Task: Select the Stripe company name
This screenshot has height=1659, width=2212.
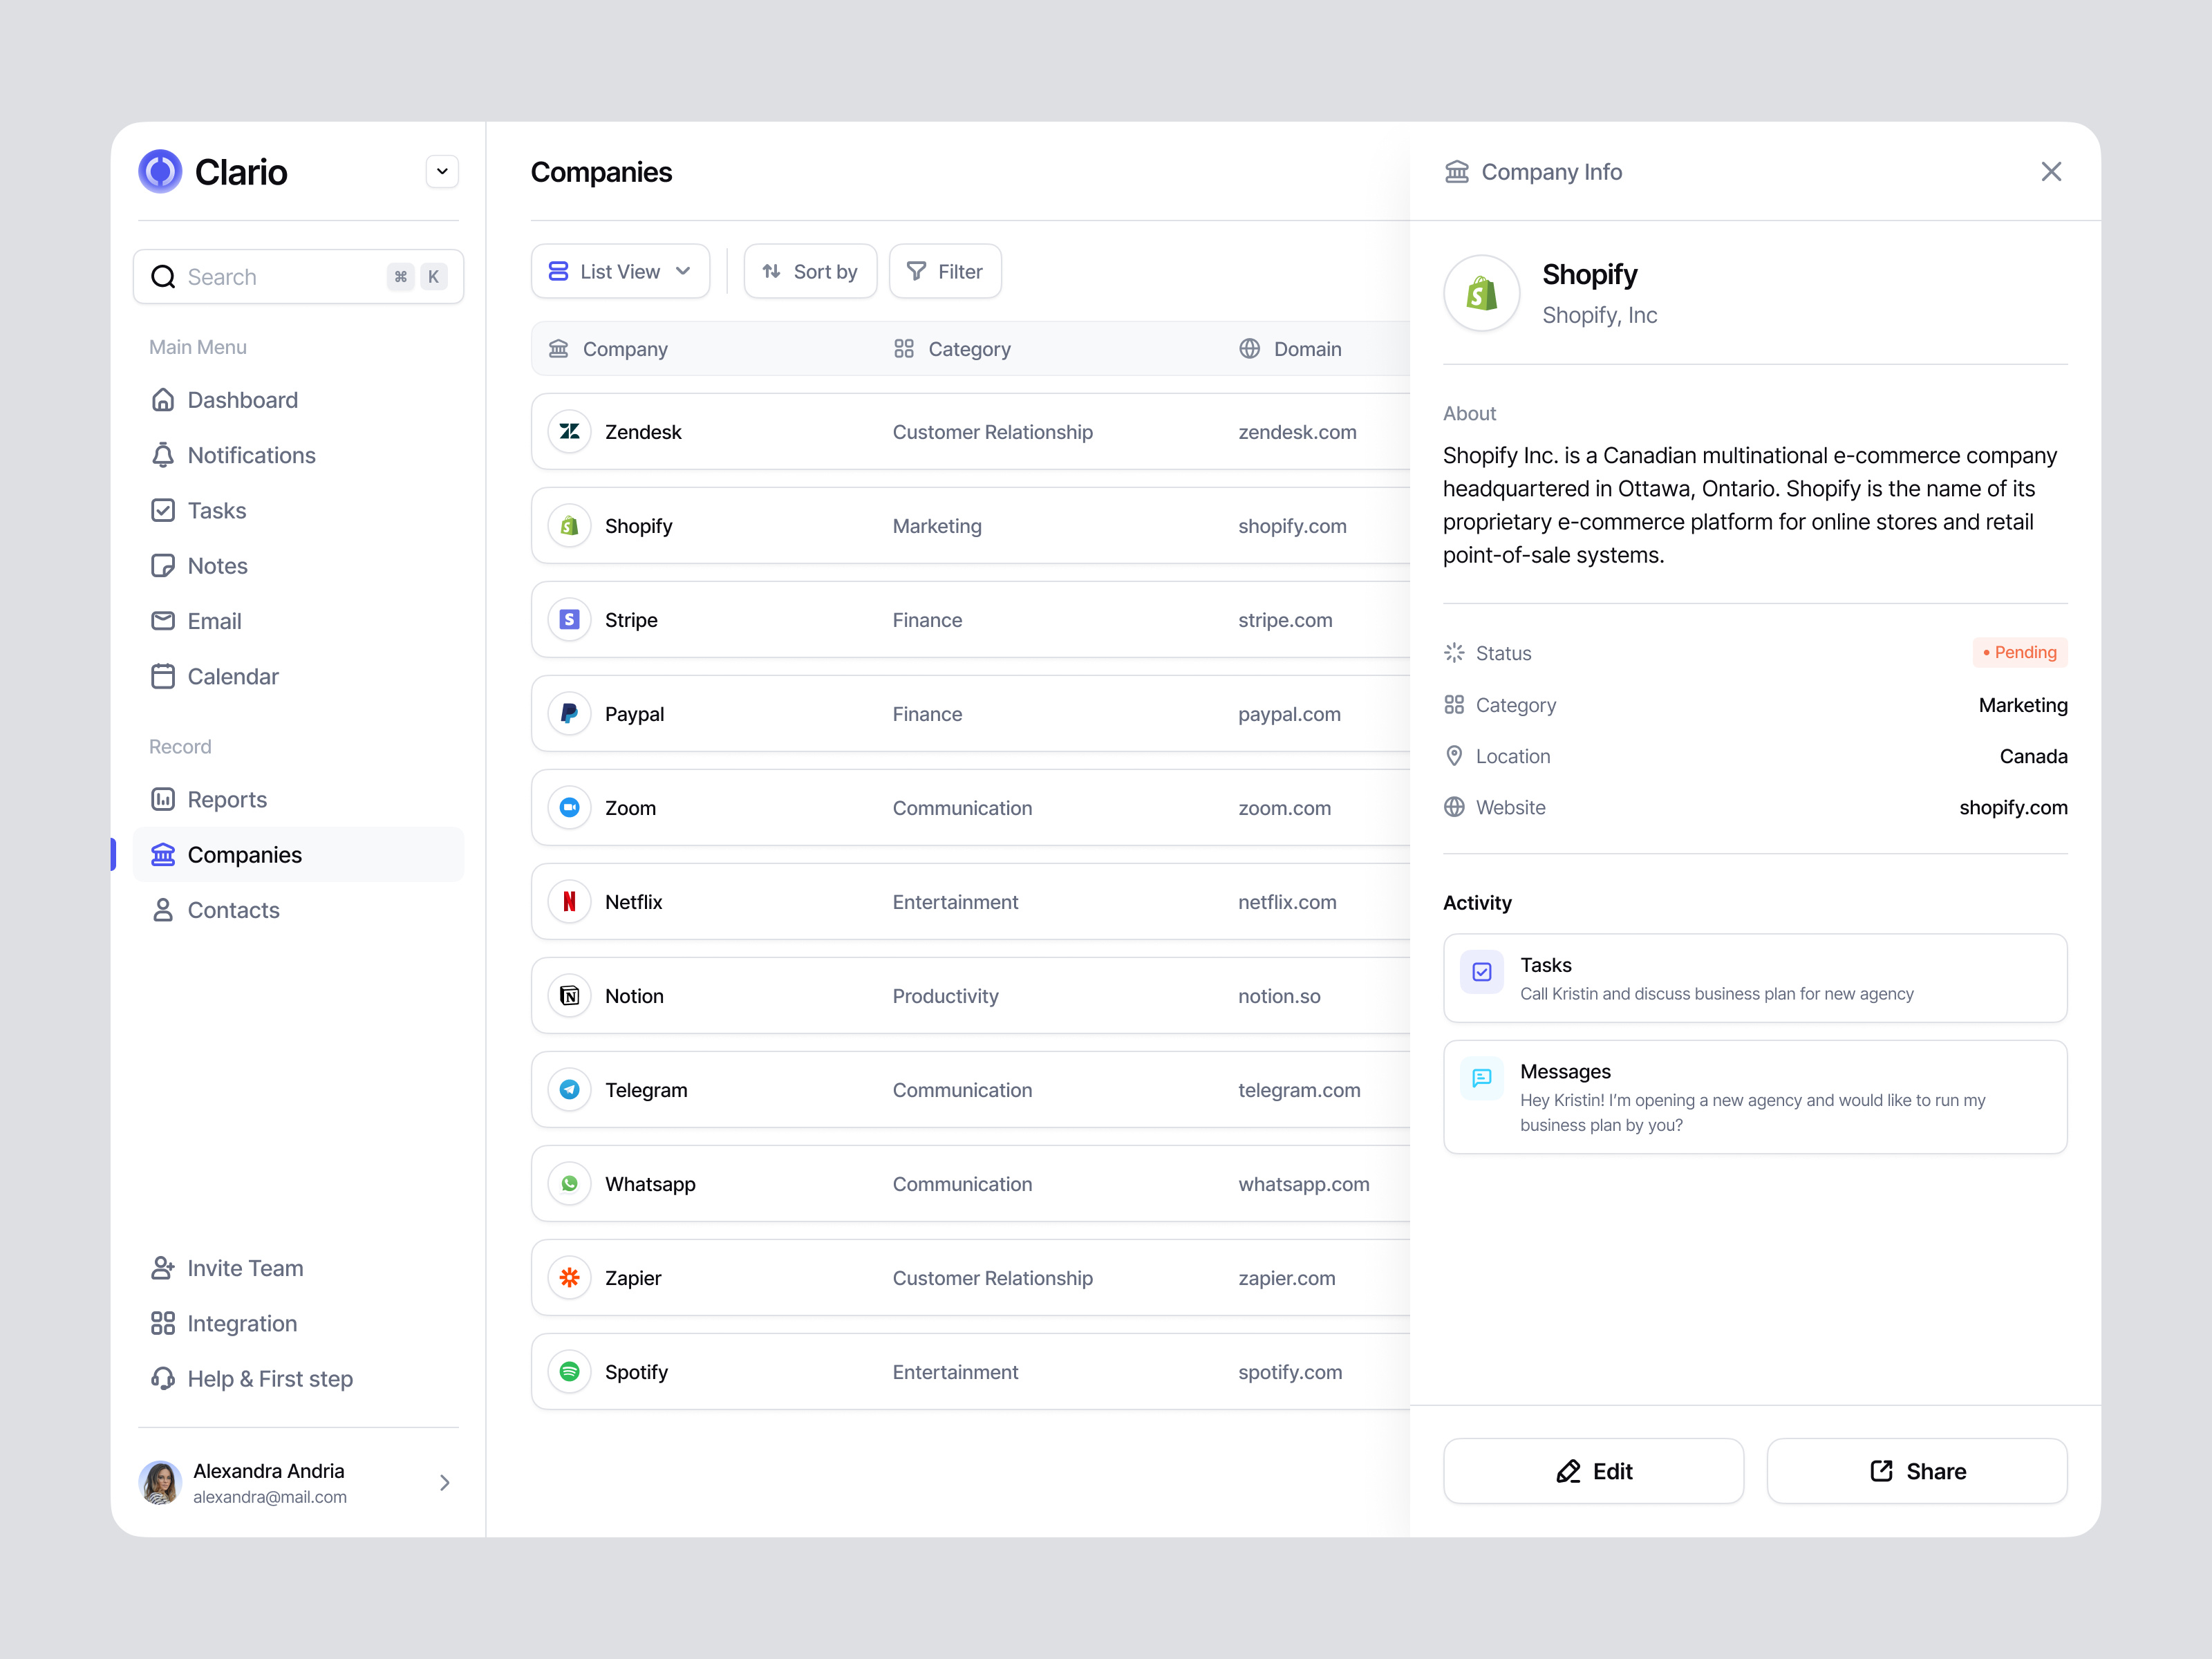Action: point(631,620)
